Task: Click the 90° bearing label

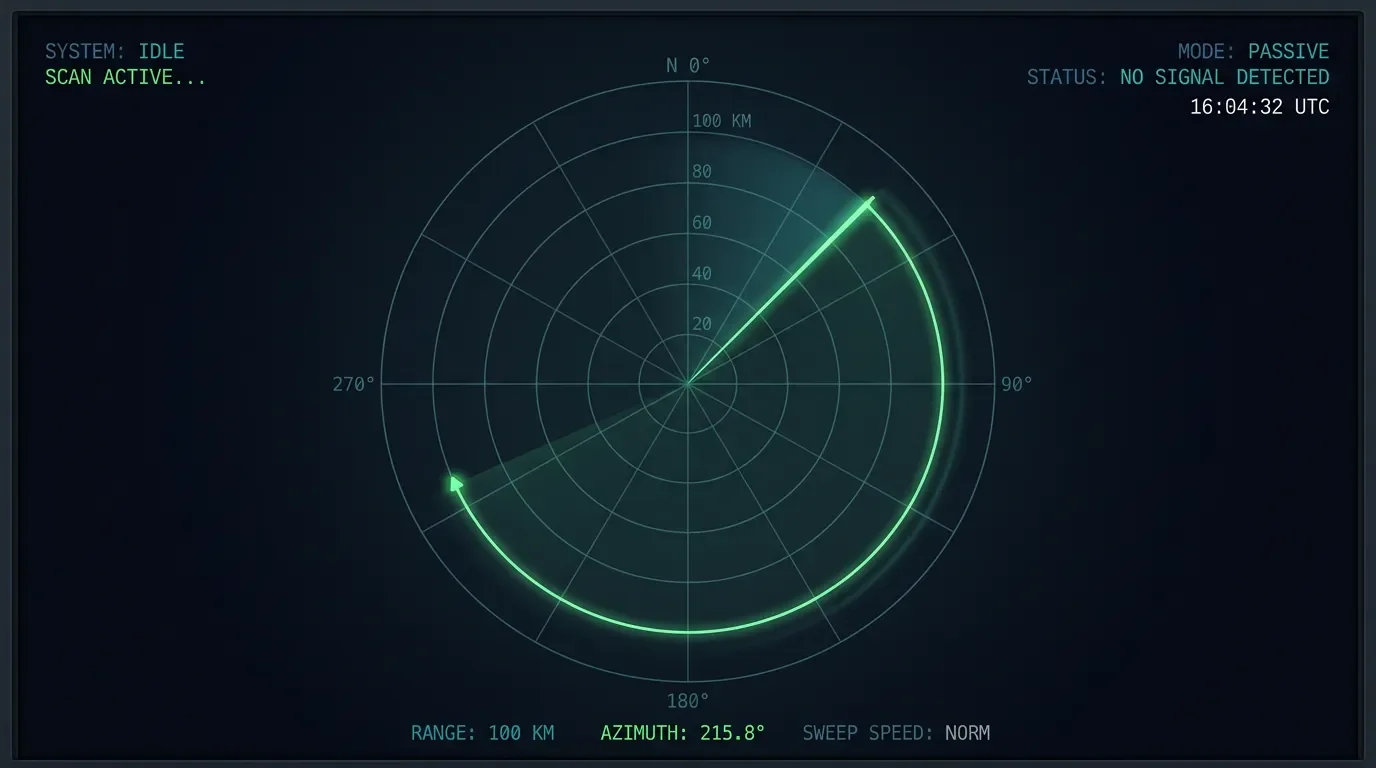Action: click(x=1016, y=384)
